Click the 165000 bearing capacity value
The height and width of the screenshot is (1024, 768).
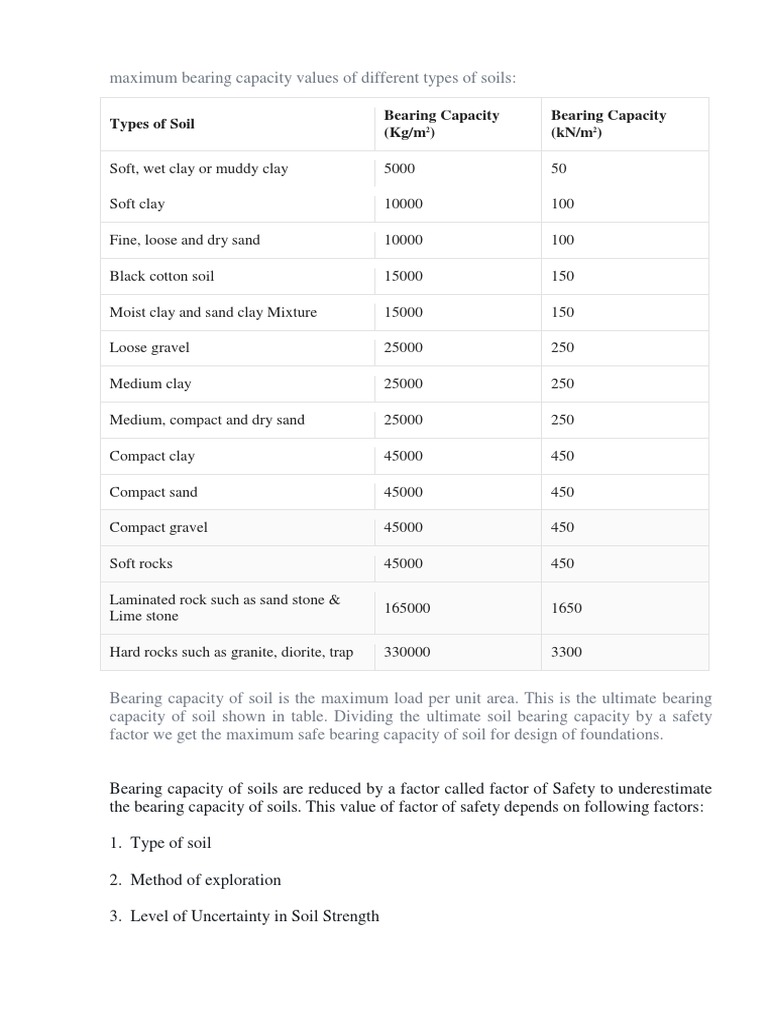pyautogui.click(x=407, y=608)
